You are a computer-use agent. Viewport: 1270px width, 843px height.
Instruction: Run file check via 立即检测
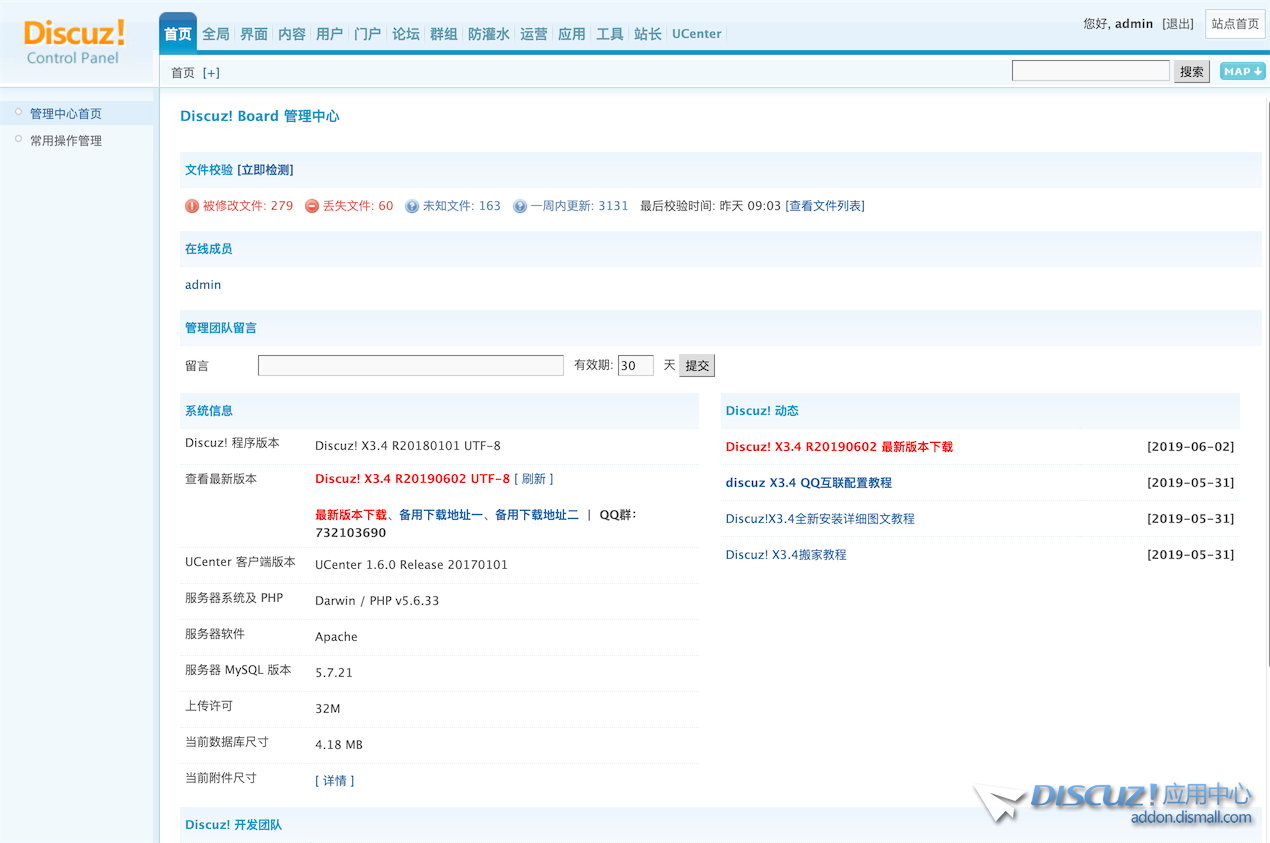tap(265, 170)
